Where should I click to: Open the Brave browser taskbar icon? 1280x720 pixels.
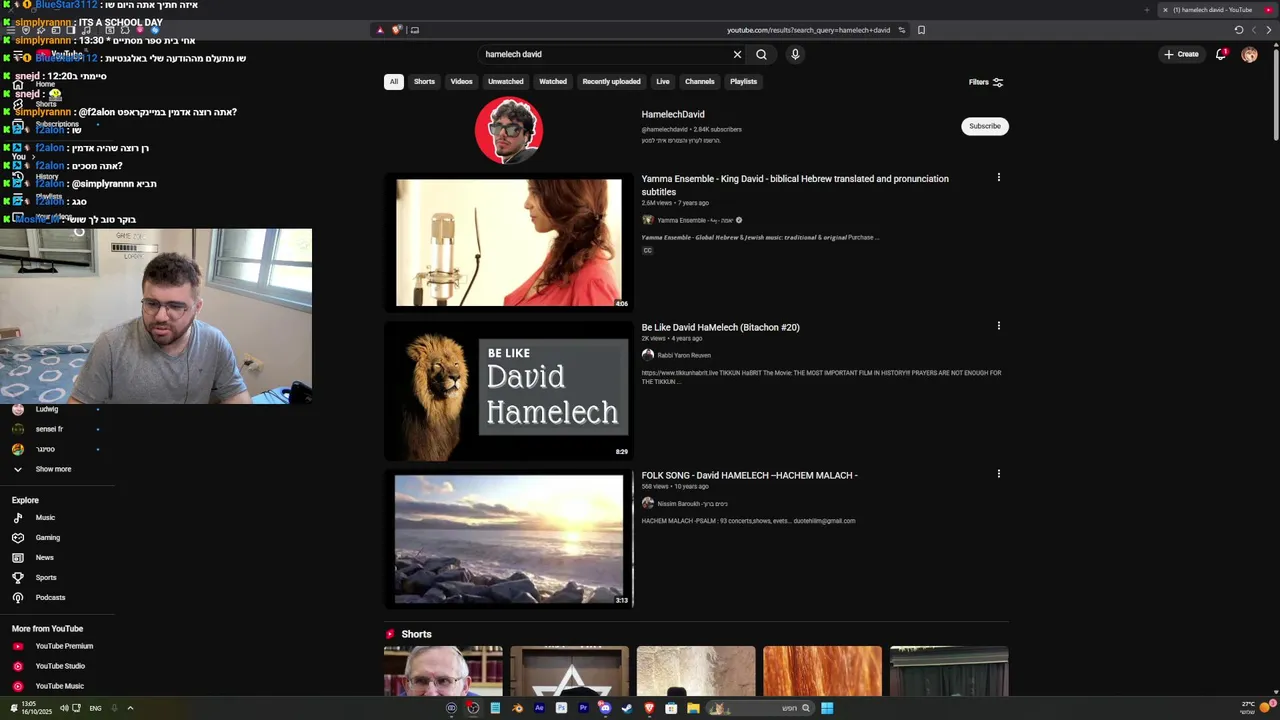coord(649,708)
